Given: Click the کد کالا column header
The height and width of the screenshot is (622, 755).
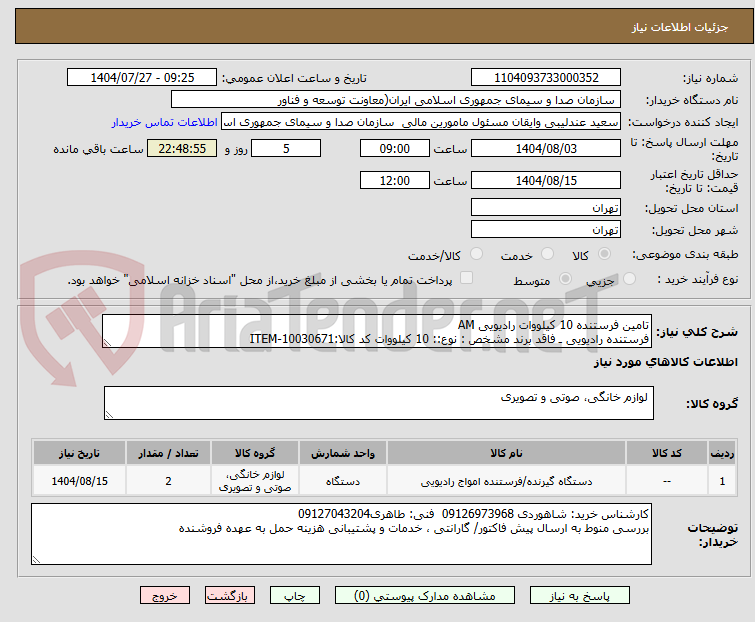Looking at the screenshot, I should point(666,453).
